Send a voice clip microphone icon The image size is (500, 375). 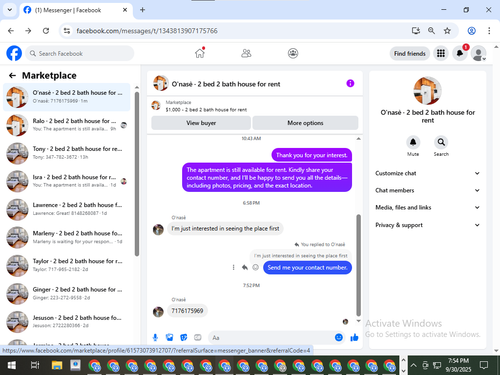coord(155,338)
